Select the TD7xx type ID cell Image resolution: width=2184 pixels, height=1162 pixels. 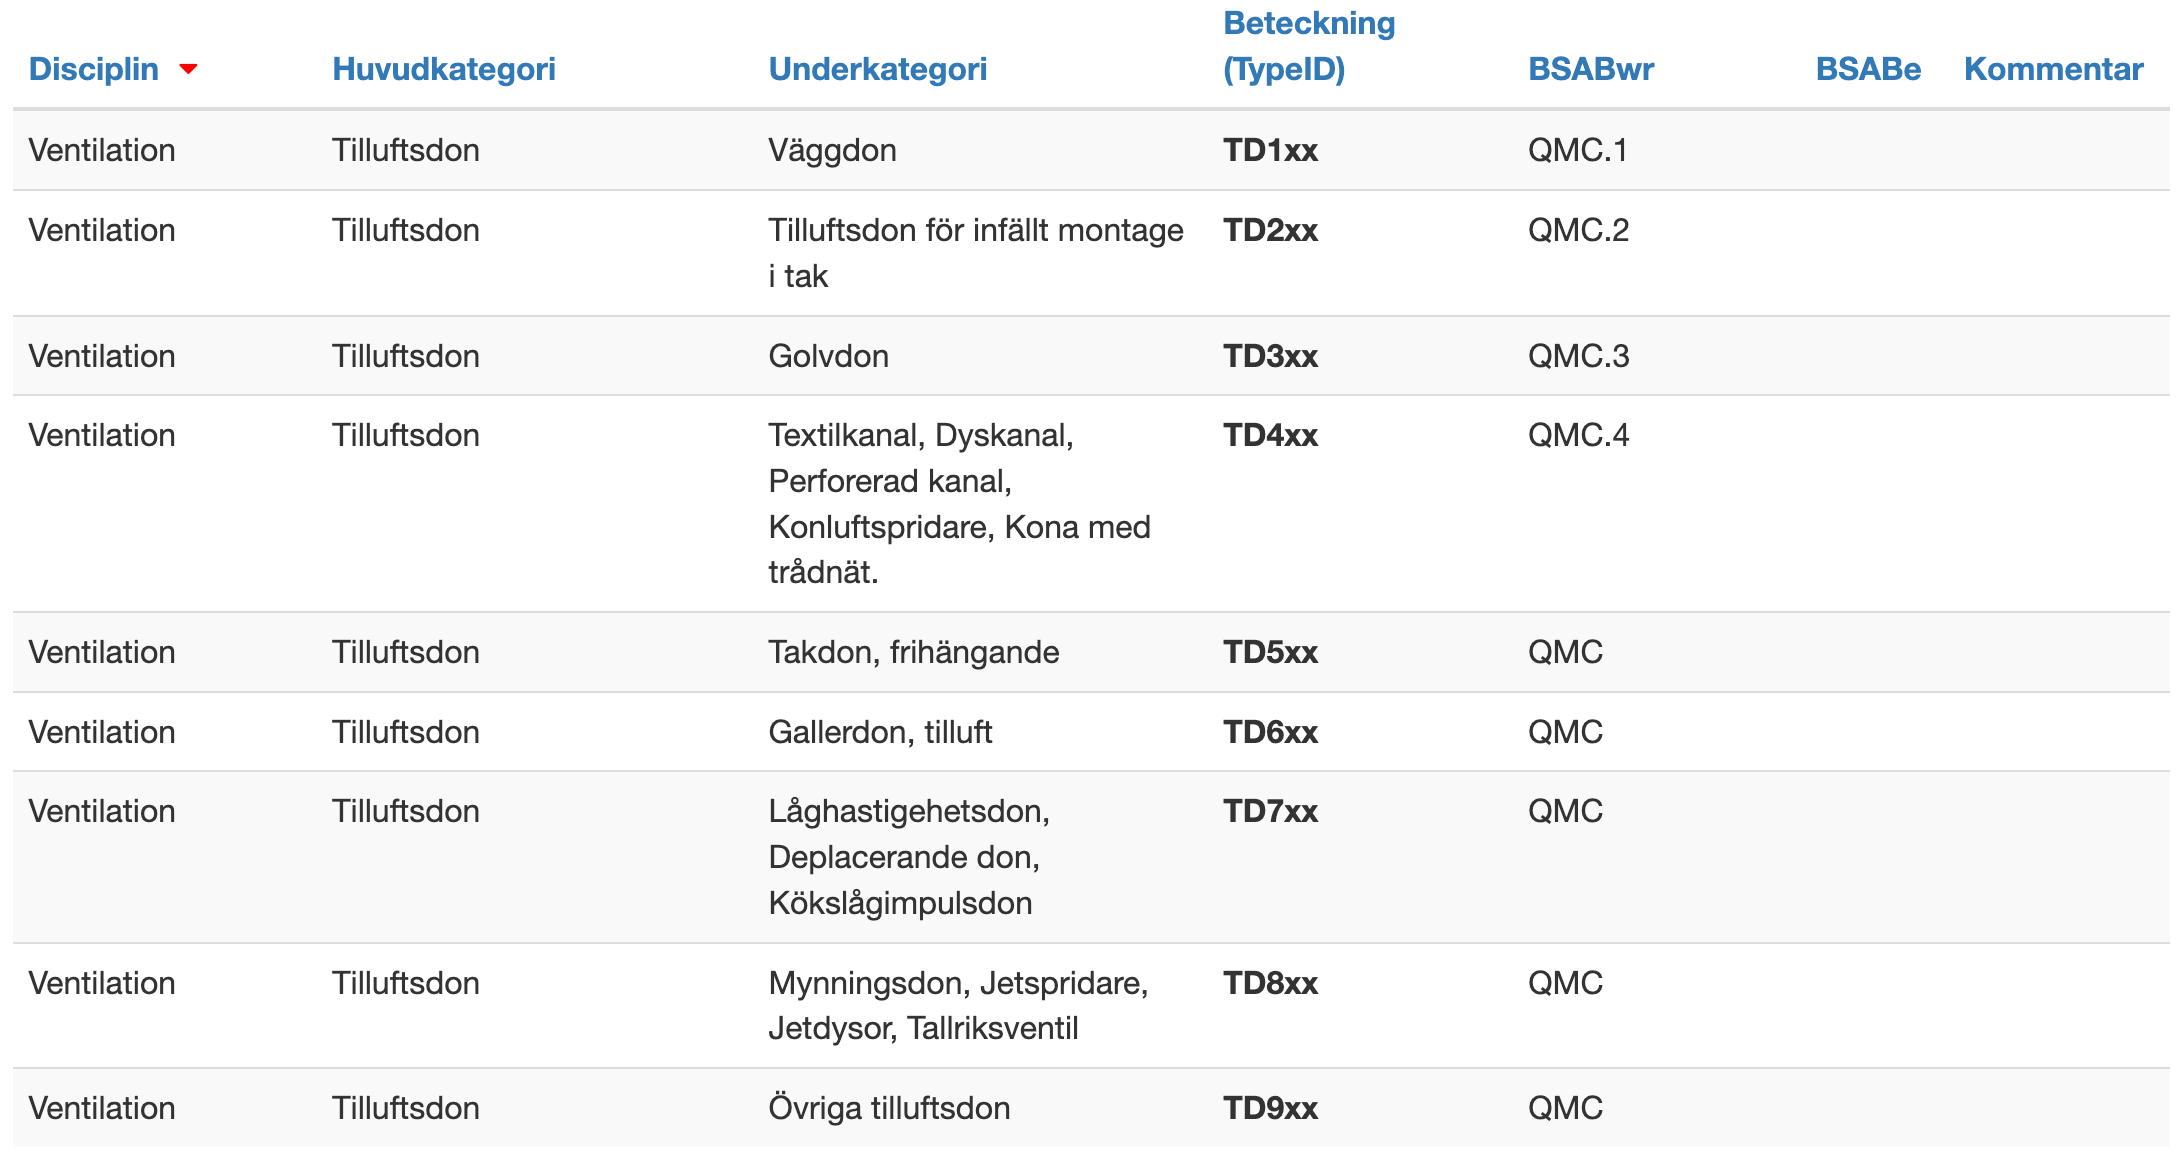1270,811
